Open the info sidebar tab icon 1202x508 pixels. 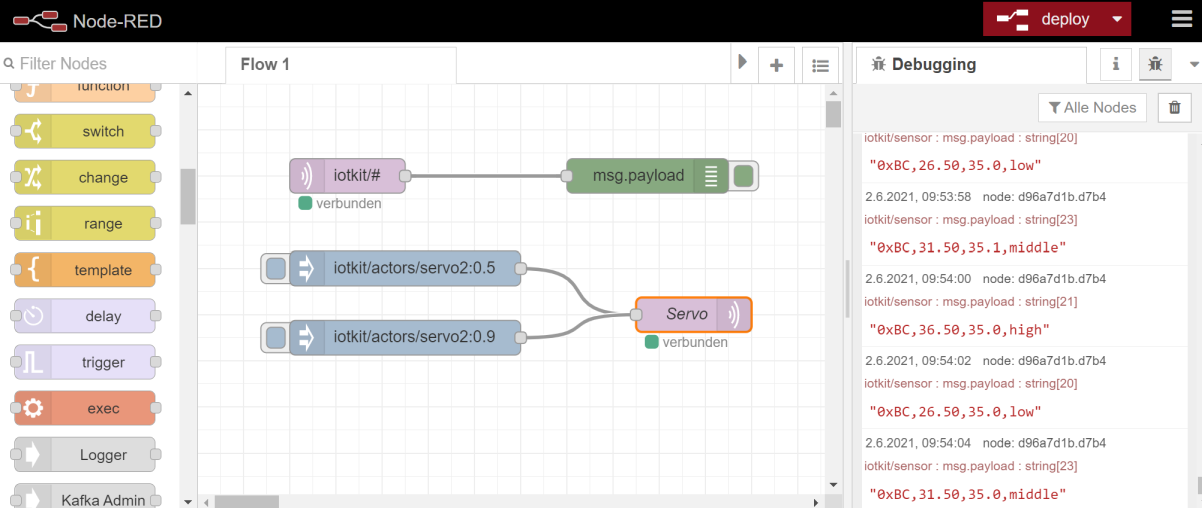pos(1116,64)
